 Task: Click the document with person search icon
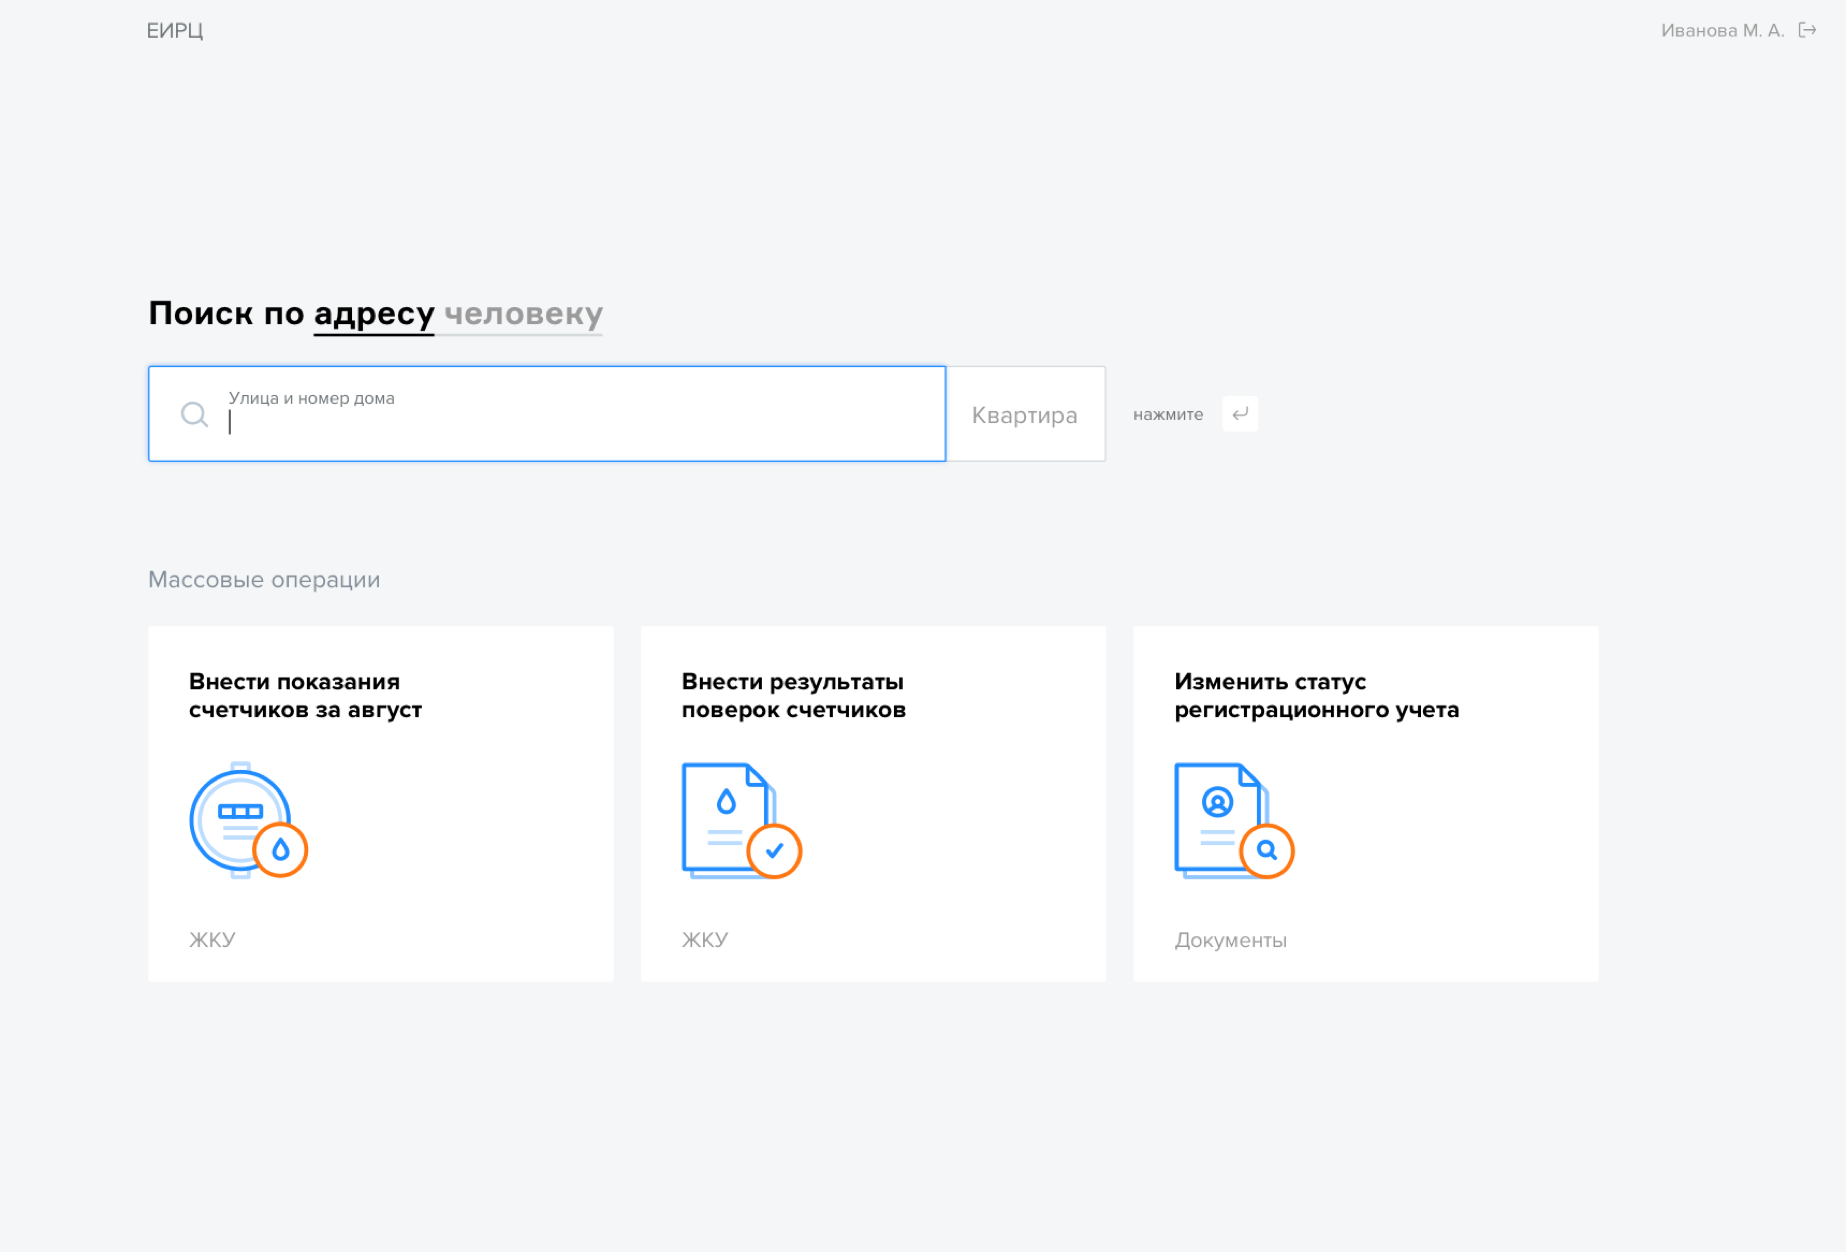pyautogui.click(x=1234, y=821)
